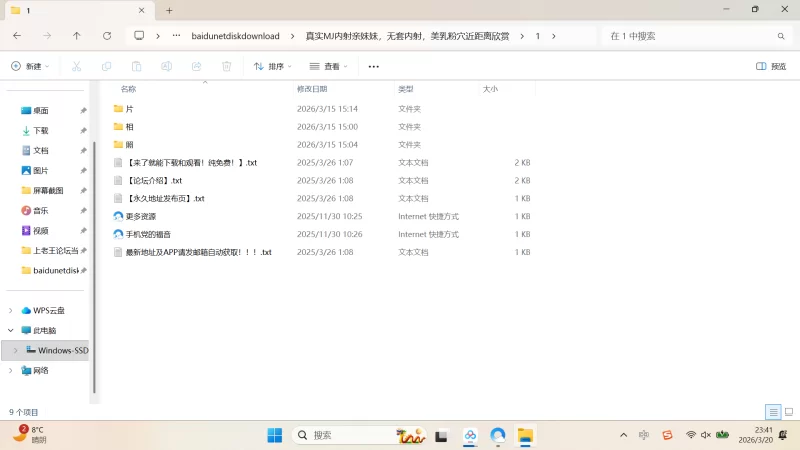This screenshot has width=800, height=450.
Task: Toggle the 预览 preview pane
Action: (x=770, y=66)
